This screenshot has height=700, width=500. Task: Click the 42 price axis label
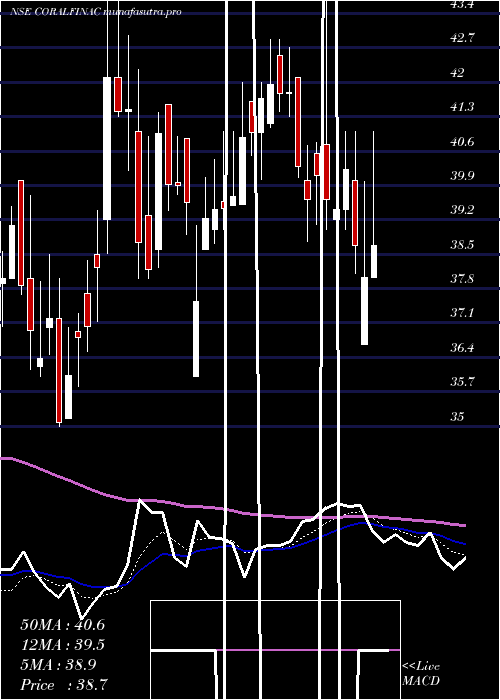[x=458, y=72]
